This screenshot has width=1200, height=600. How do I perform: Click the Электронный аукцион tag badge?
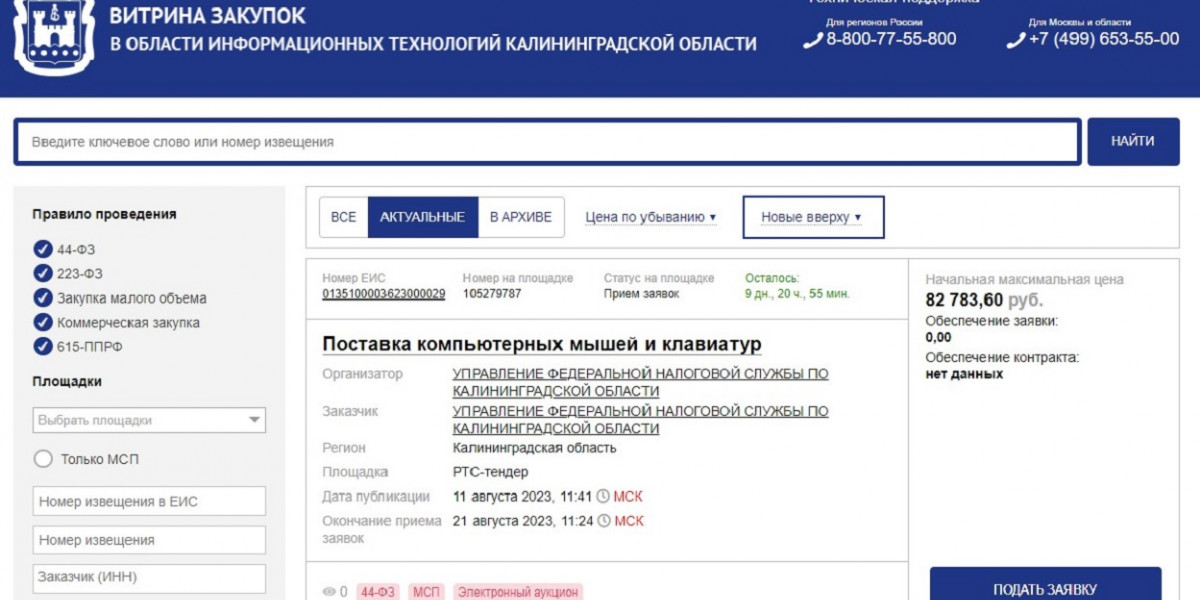[x=517, y=592]
